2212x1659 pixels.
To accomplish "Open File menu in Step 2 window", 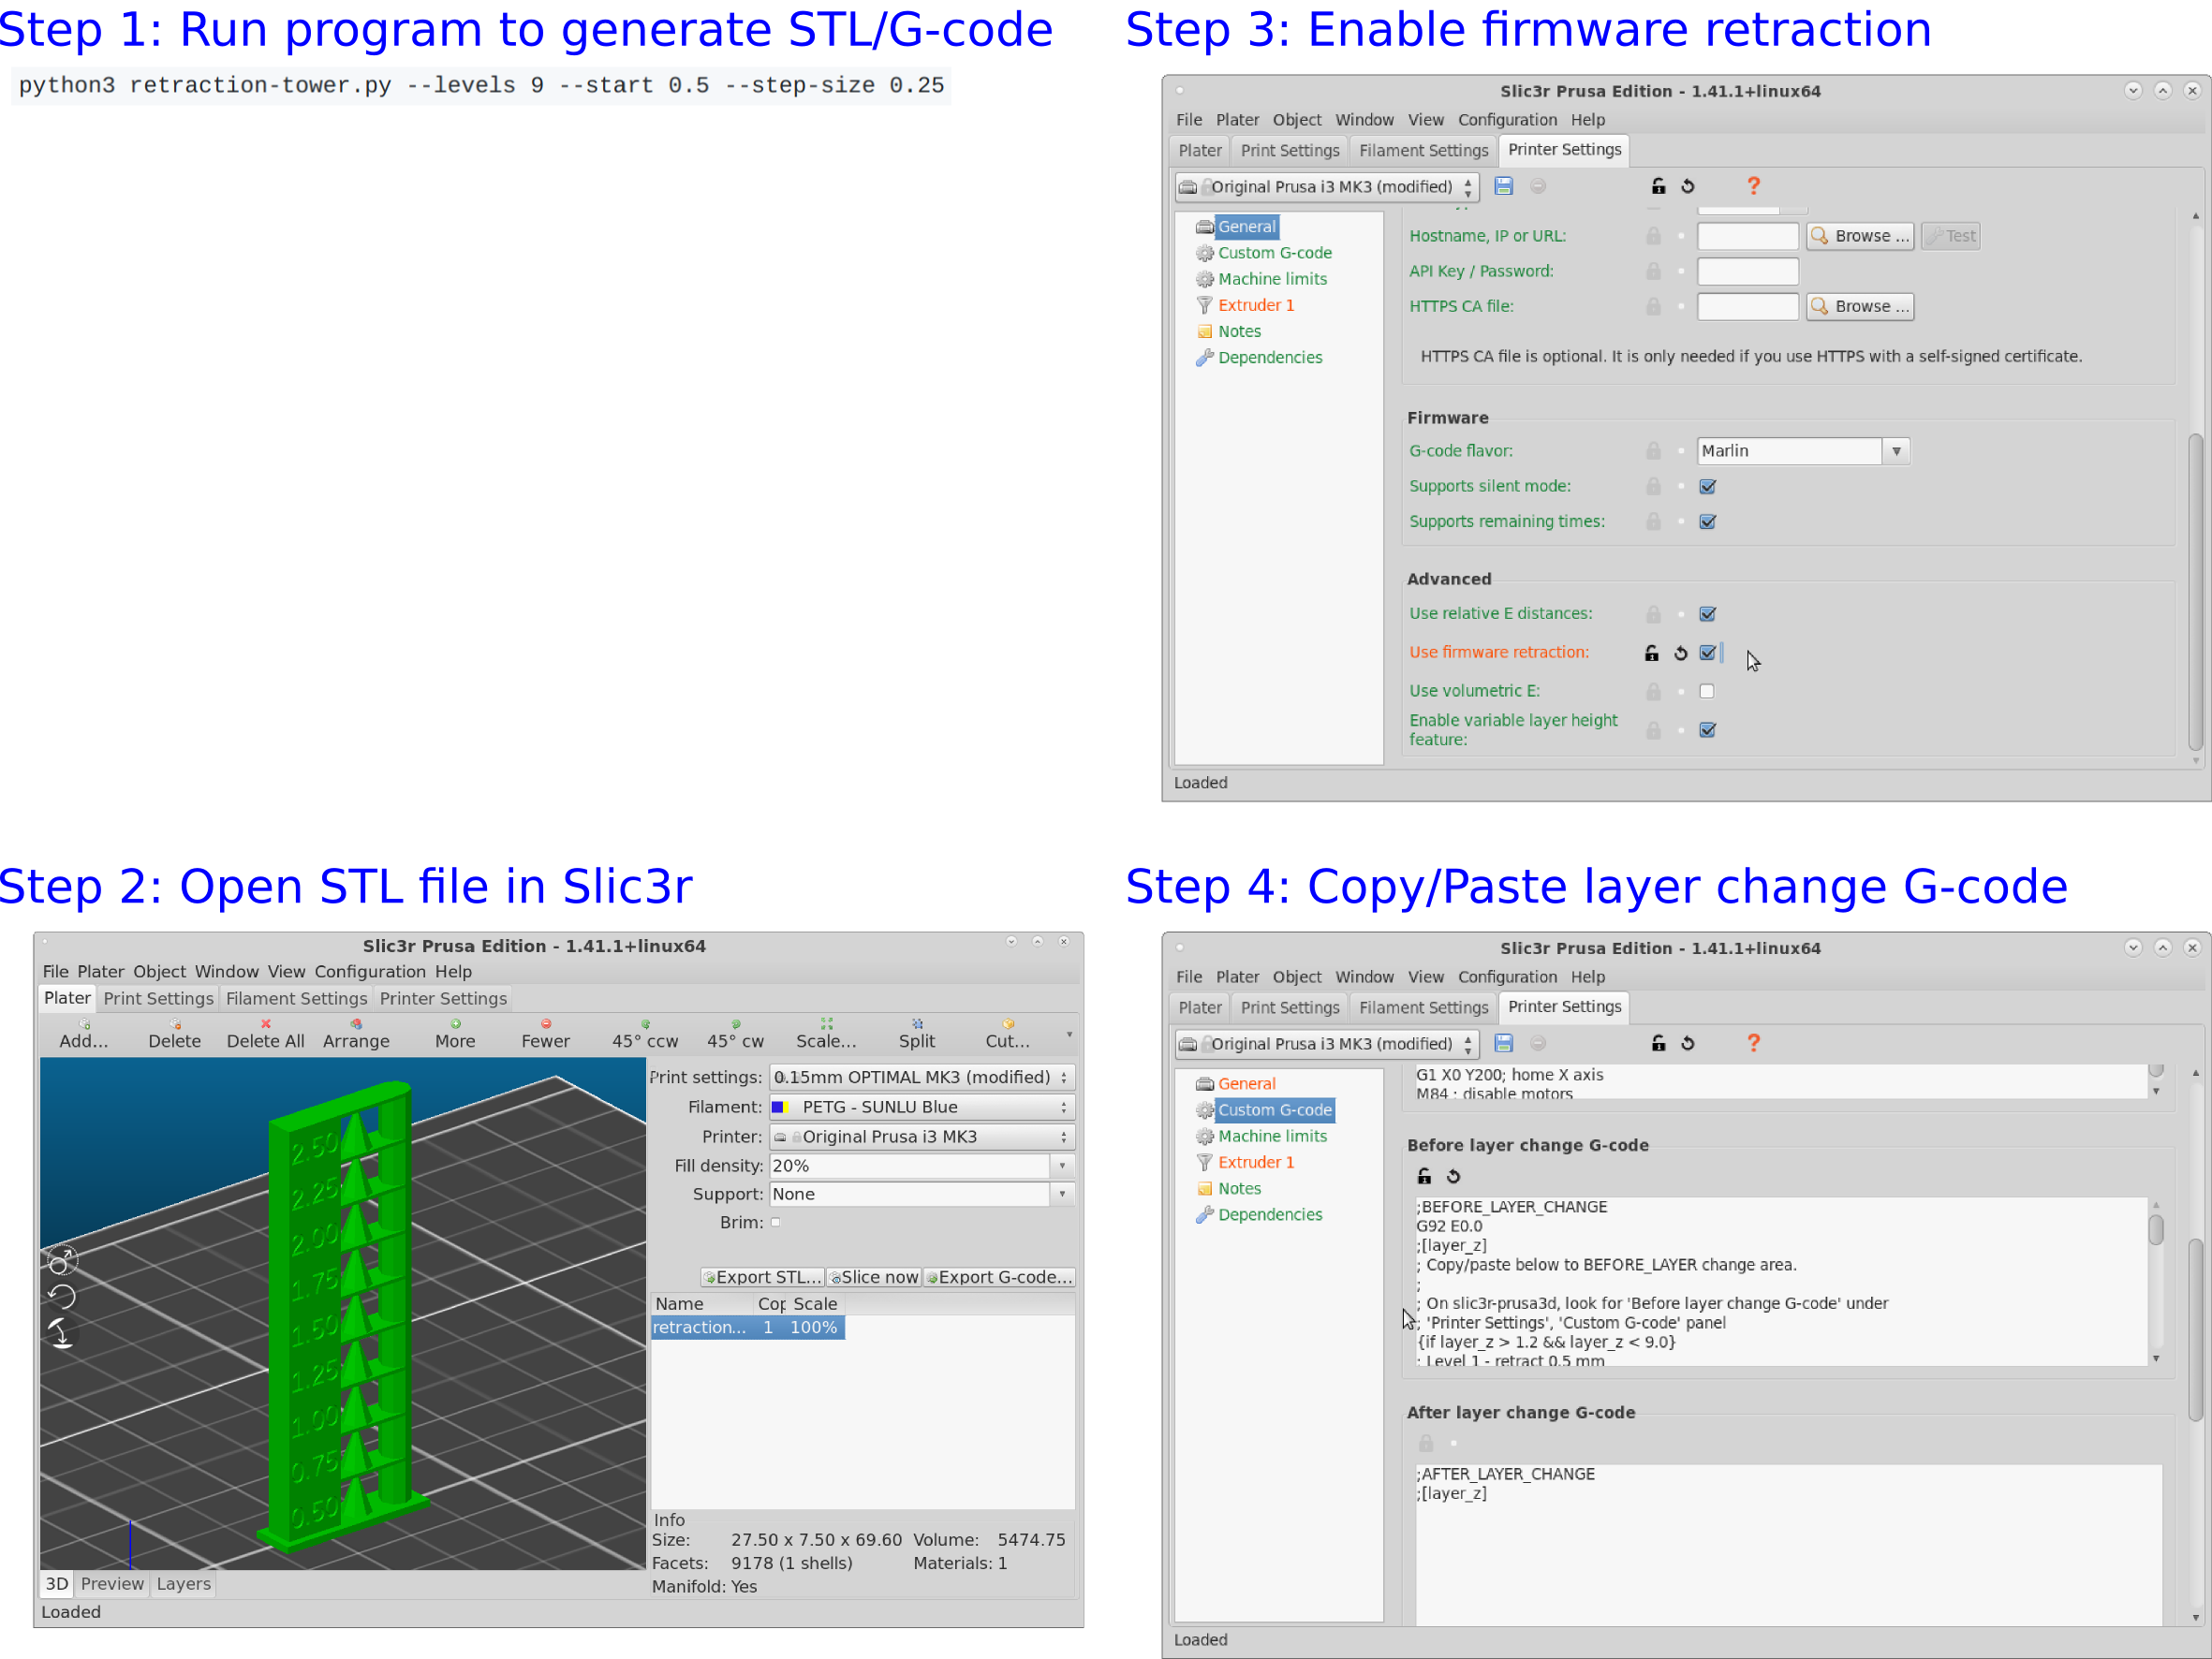I will tap(55, 971).
